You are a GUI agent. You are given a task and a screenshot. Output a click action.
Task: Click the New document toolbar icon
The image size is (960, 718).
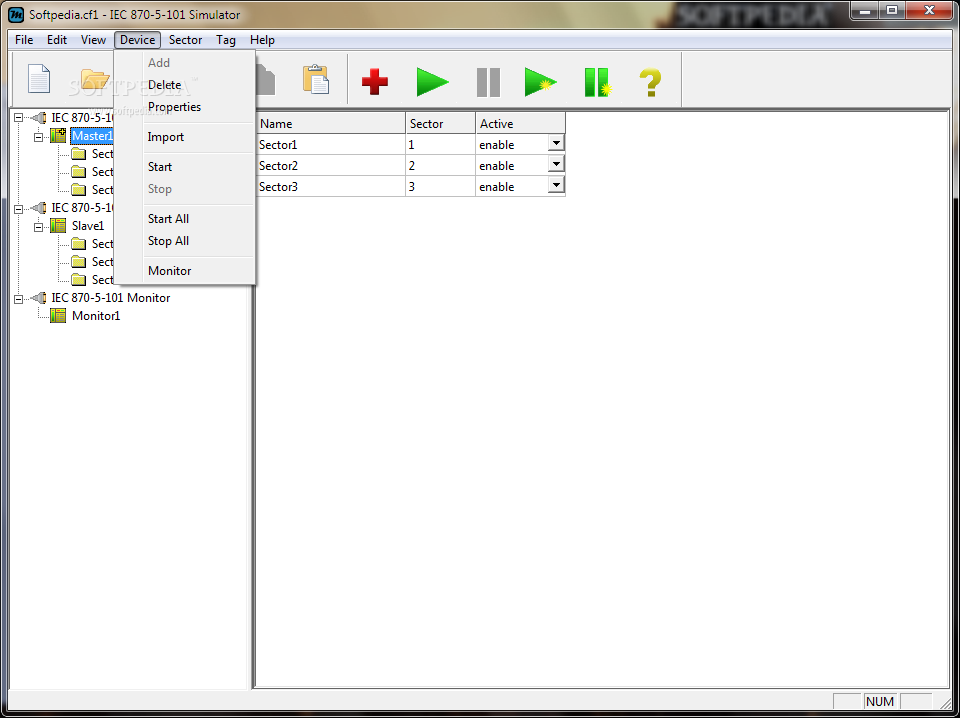[39, 80]
